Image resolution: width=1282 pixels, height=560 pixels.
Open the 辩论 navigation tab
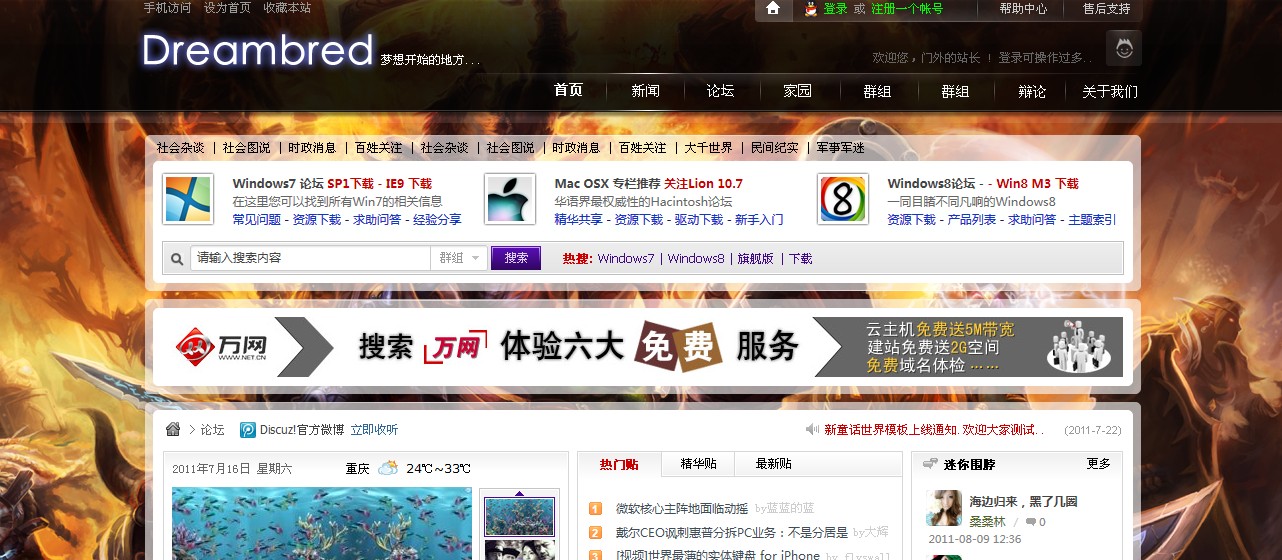pos(1032,92)
